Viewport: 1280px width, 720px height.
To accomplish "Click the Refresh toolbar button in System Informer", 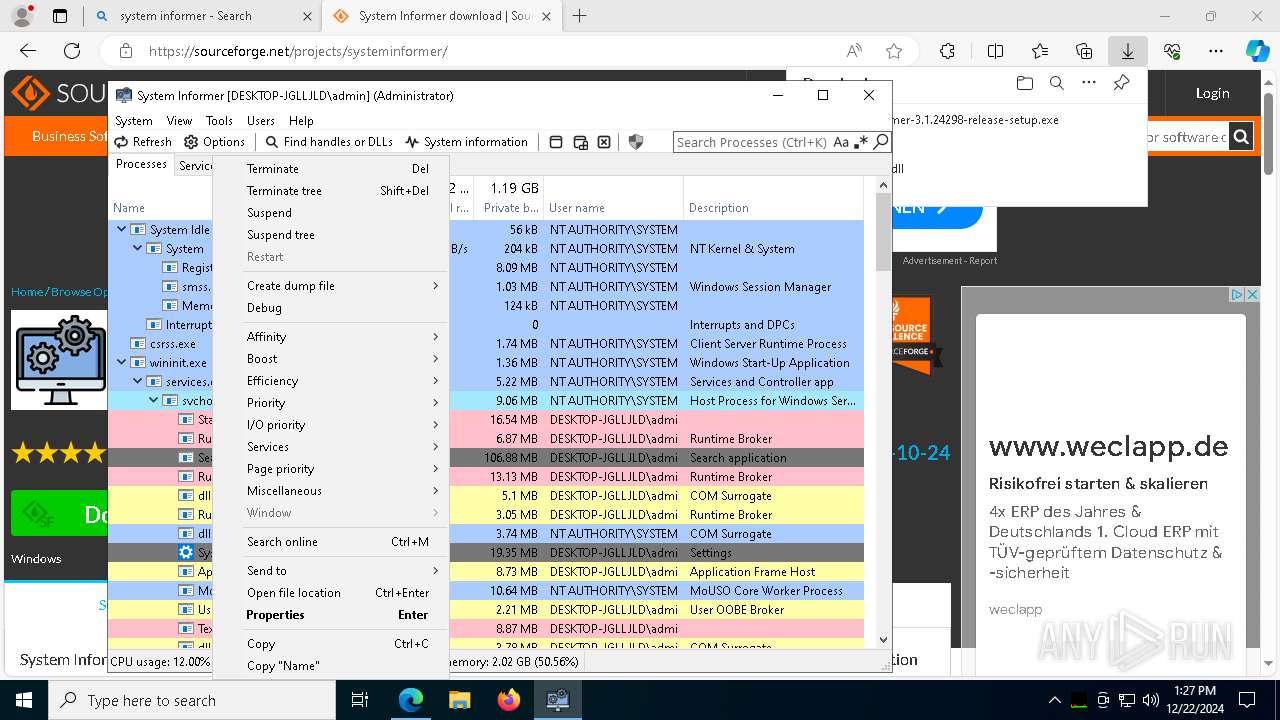I will tap(143, 142).
